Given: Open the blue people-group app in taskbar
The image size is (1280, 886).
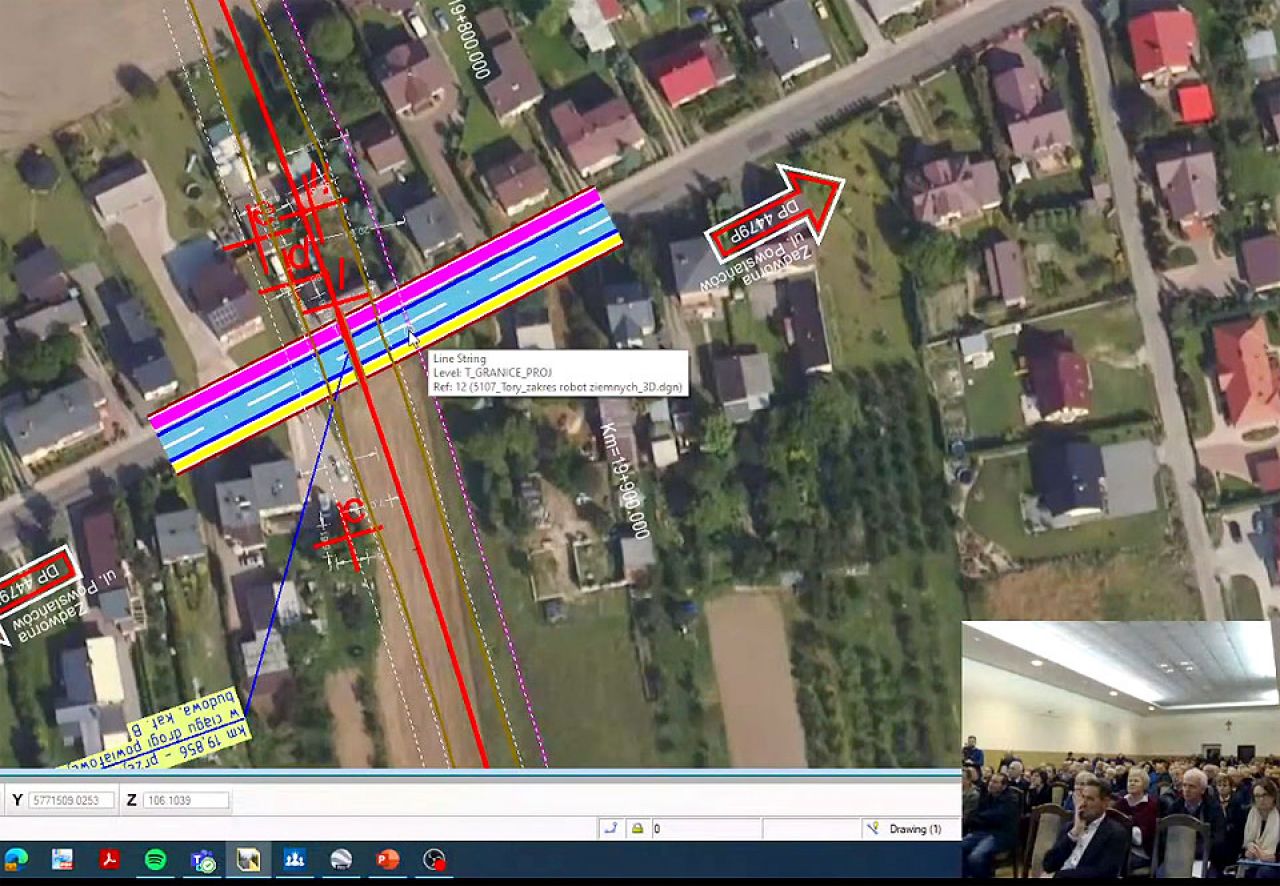Looking at the screenshot, I should coord(295,860).
